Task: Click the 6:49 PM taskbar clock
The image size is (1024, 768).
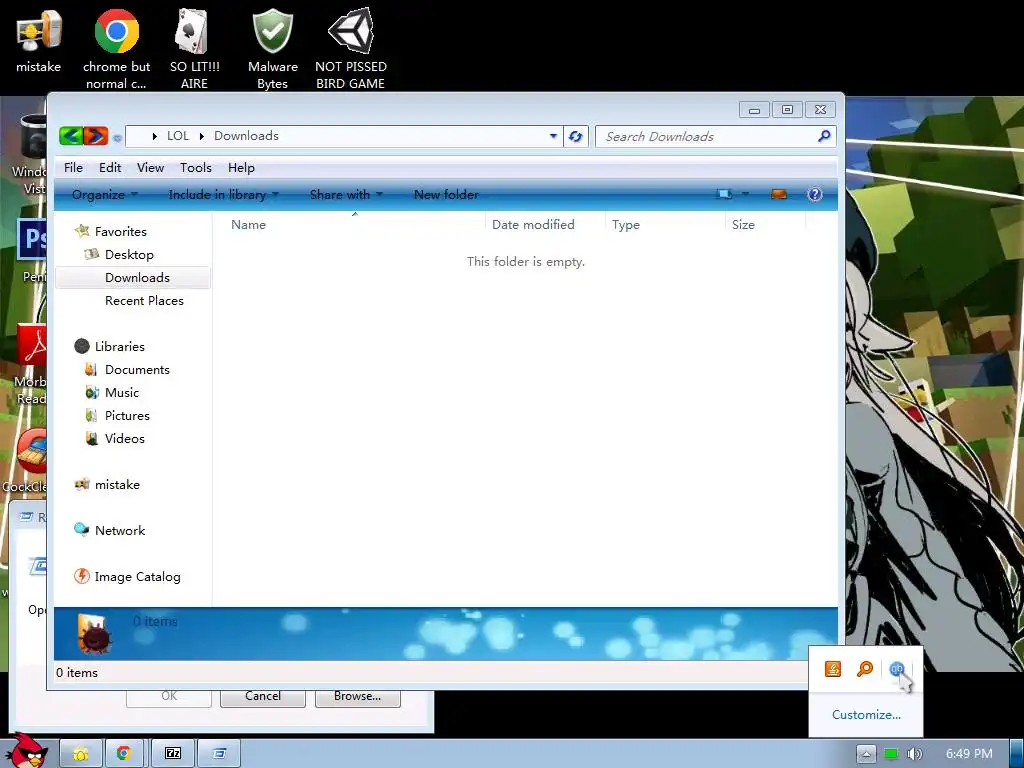Action: (x=968, y=754)
